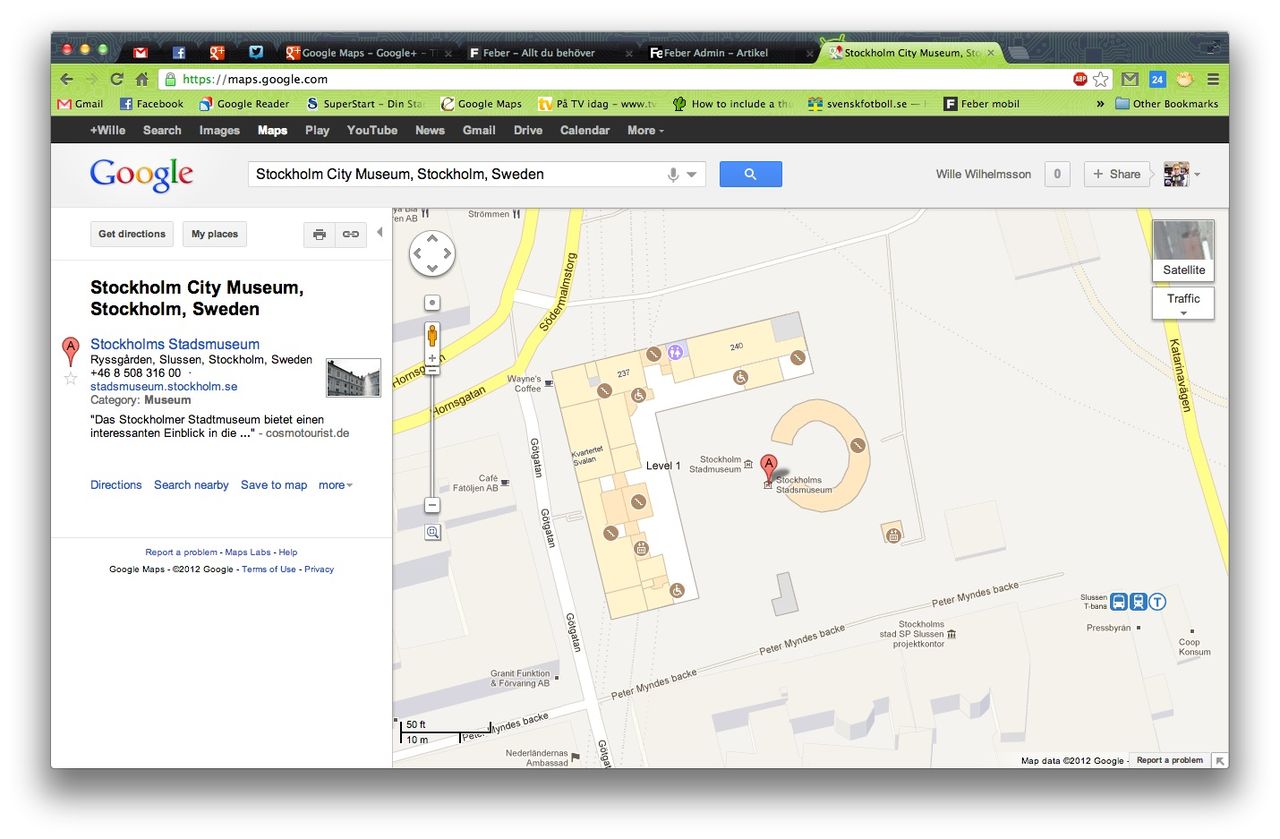
Task: Click the show my location button
Action: (x=432, y=303)
